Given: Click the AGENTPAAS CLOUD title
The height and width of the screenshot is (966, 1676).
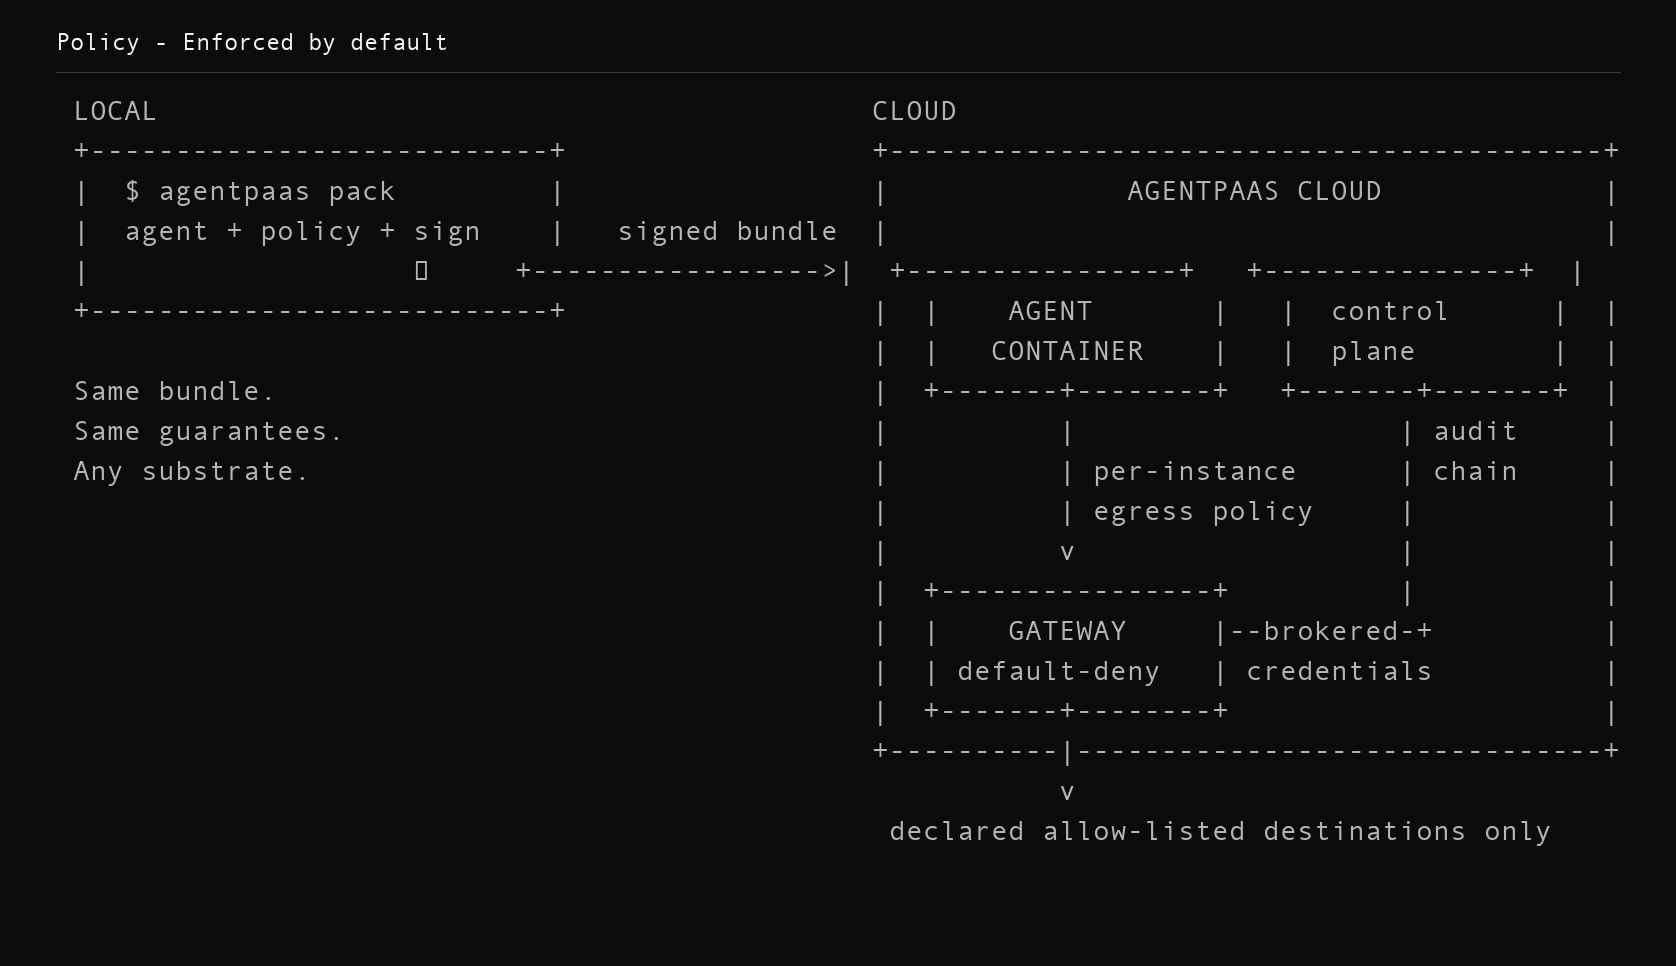Looking at the screenshot, I should click(x=1254, y=191).
